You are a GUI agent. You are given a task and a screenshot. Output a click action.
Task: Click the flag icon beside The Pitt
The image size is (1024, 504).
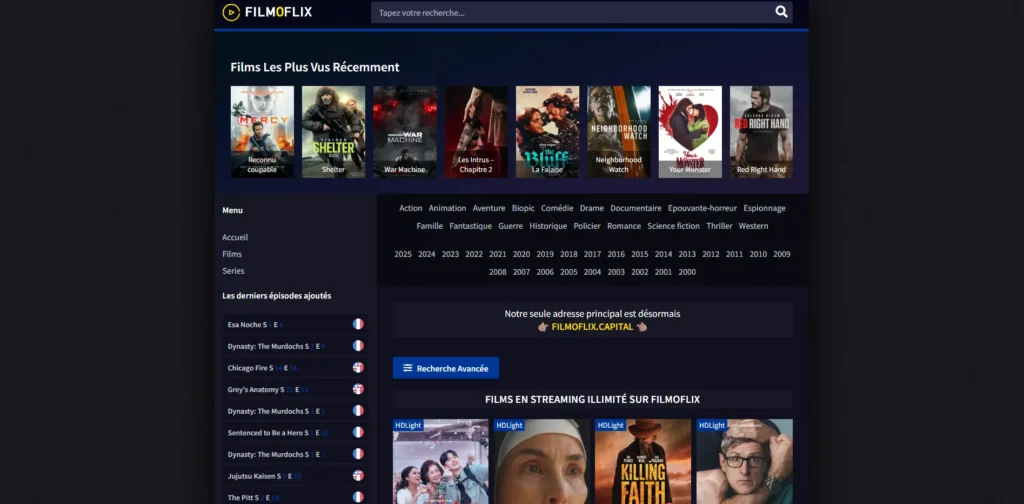pos(358,497)
